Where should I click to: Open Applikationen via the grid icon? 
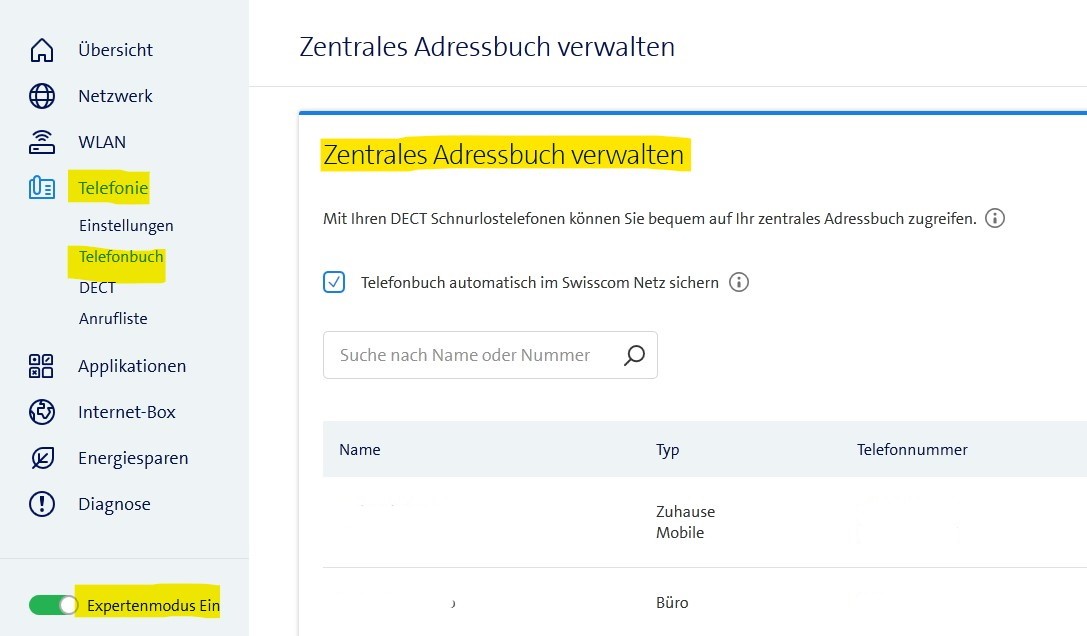click(x=40, y=365)
